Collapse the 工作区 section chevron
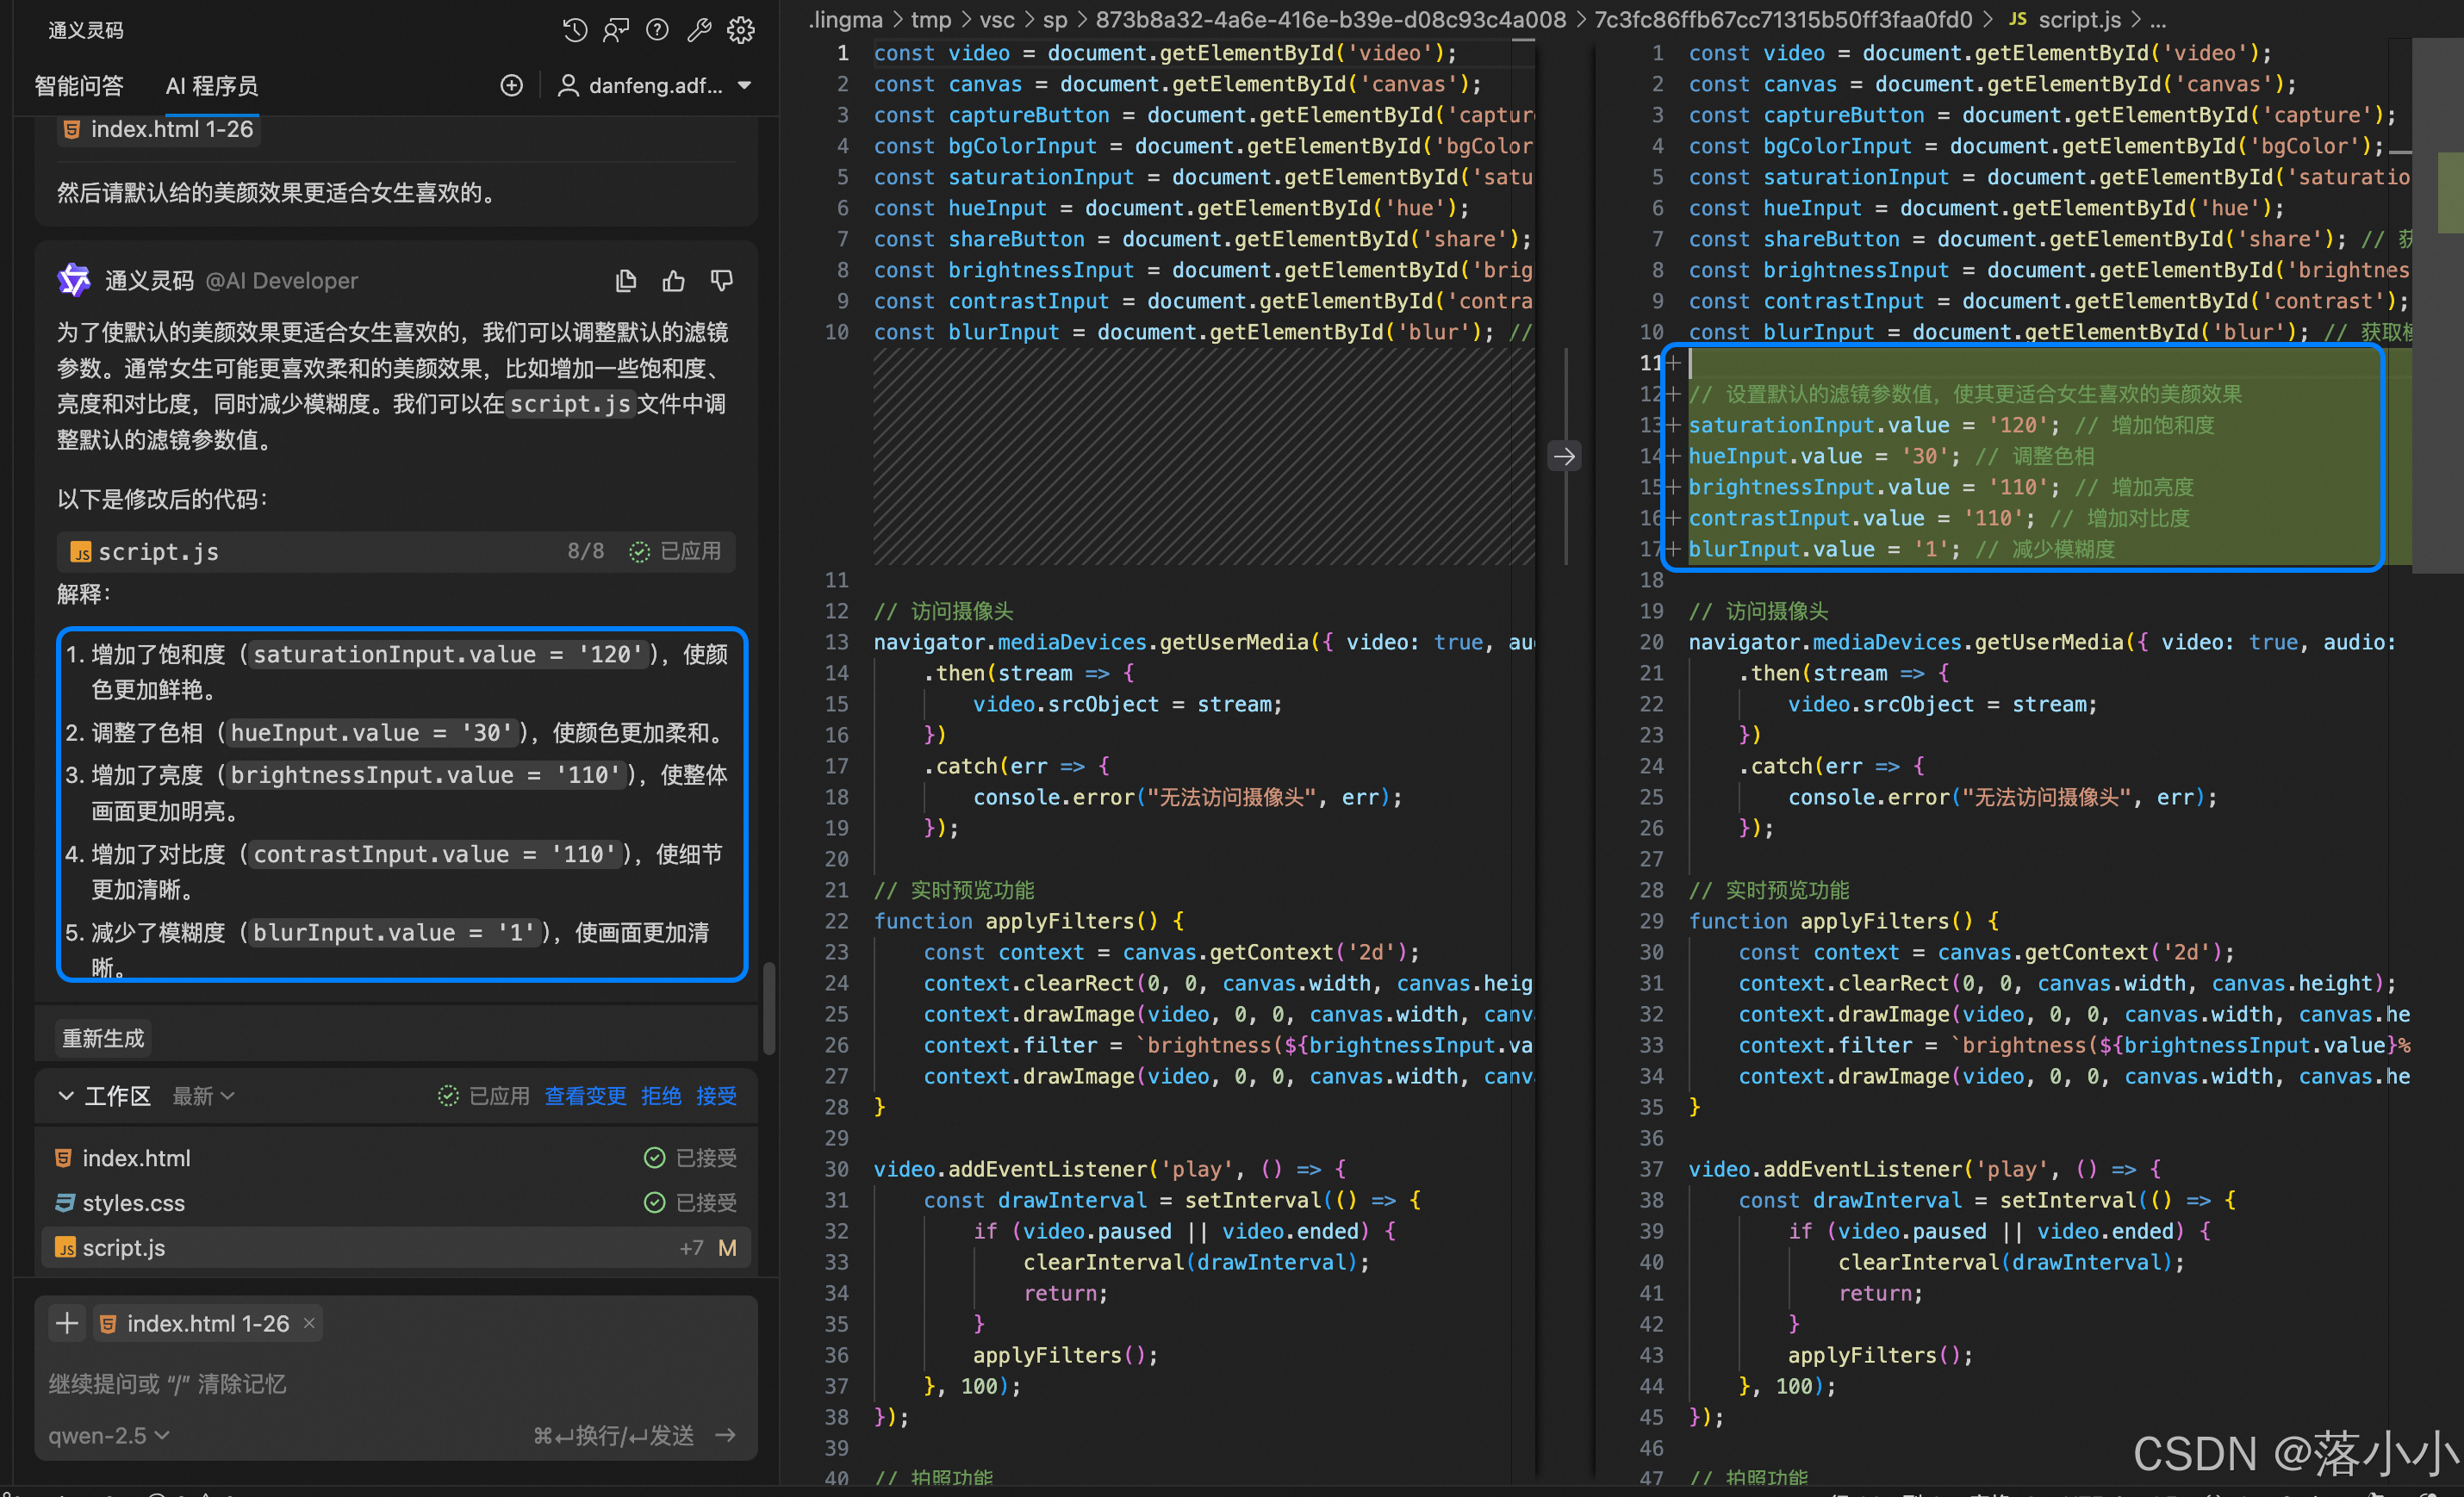 click(66, 1096)
